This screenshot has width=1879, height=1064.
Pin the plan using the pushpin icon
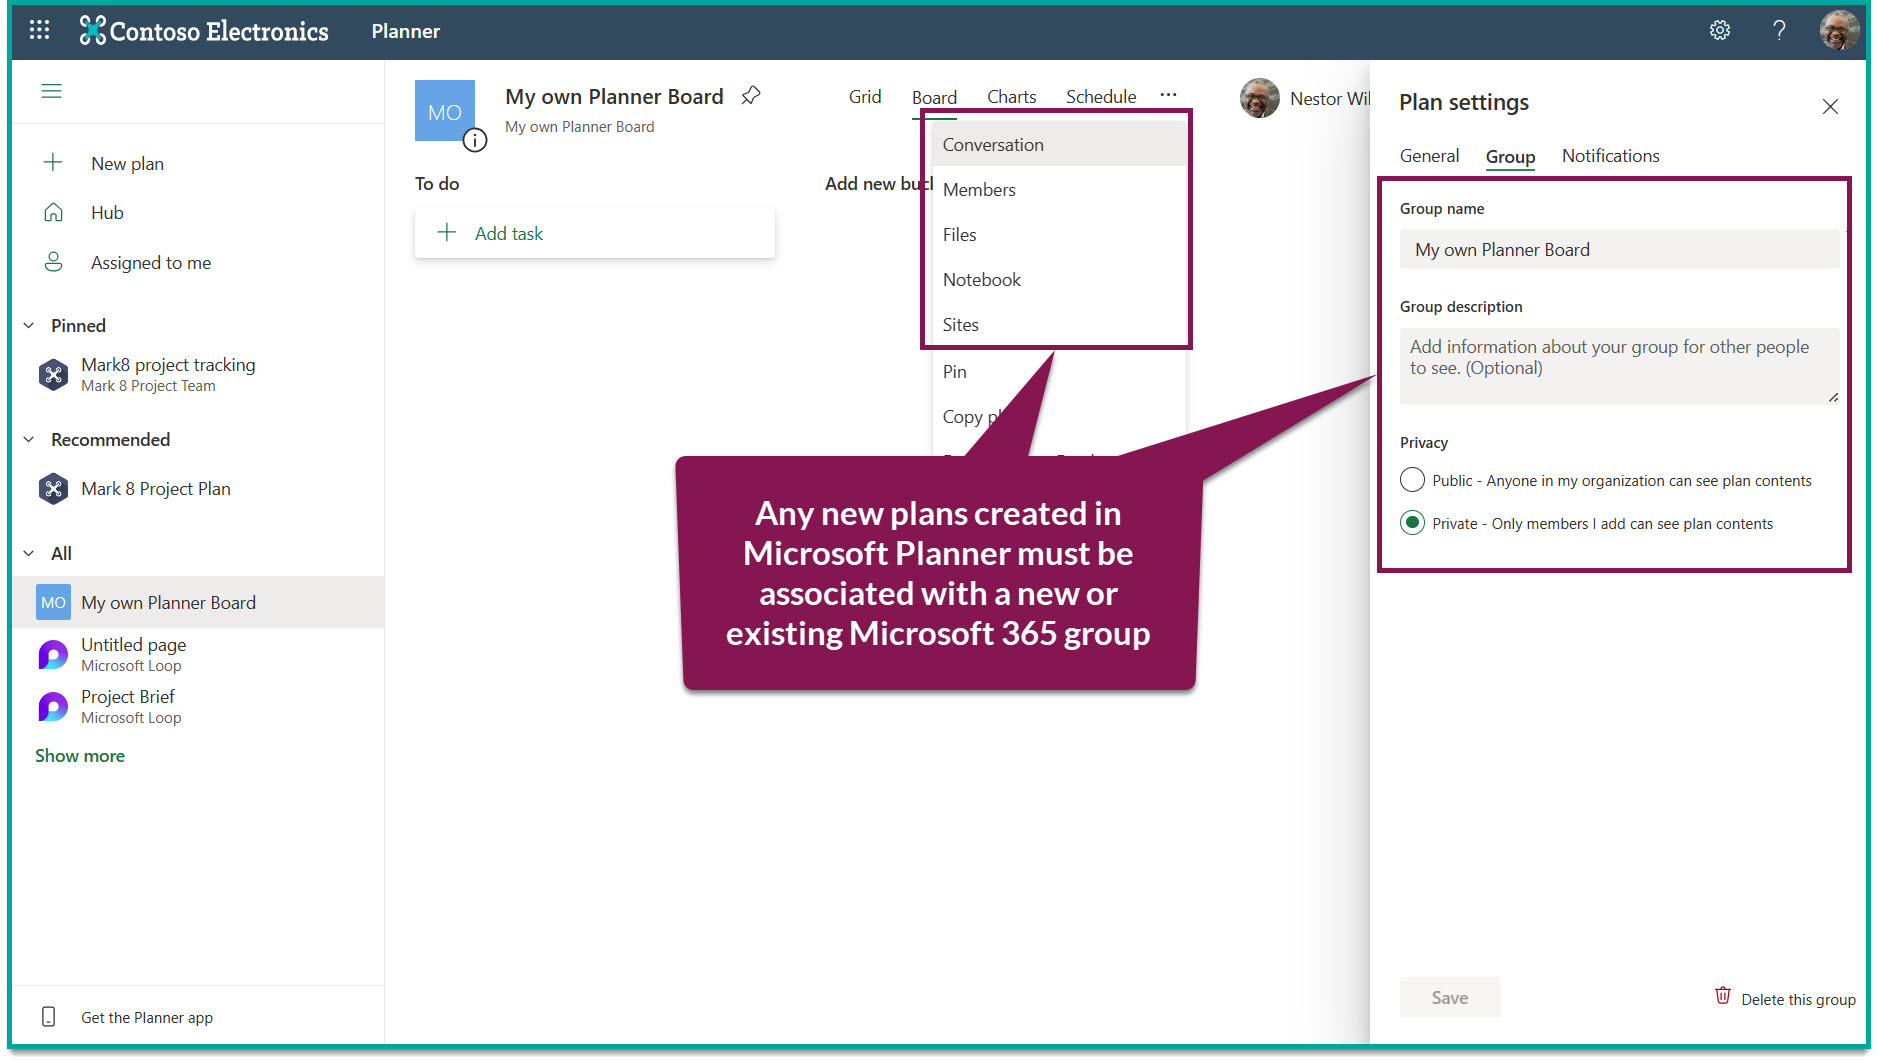tap(751, 96)
